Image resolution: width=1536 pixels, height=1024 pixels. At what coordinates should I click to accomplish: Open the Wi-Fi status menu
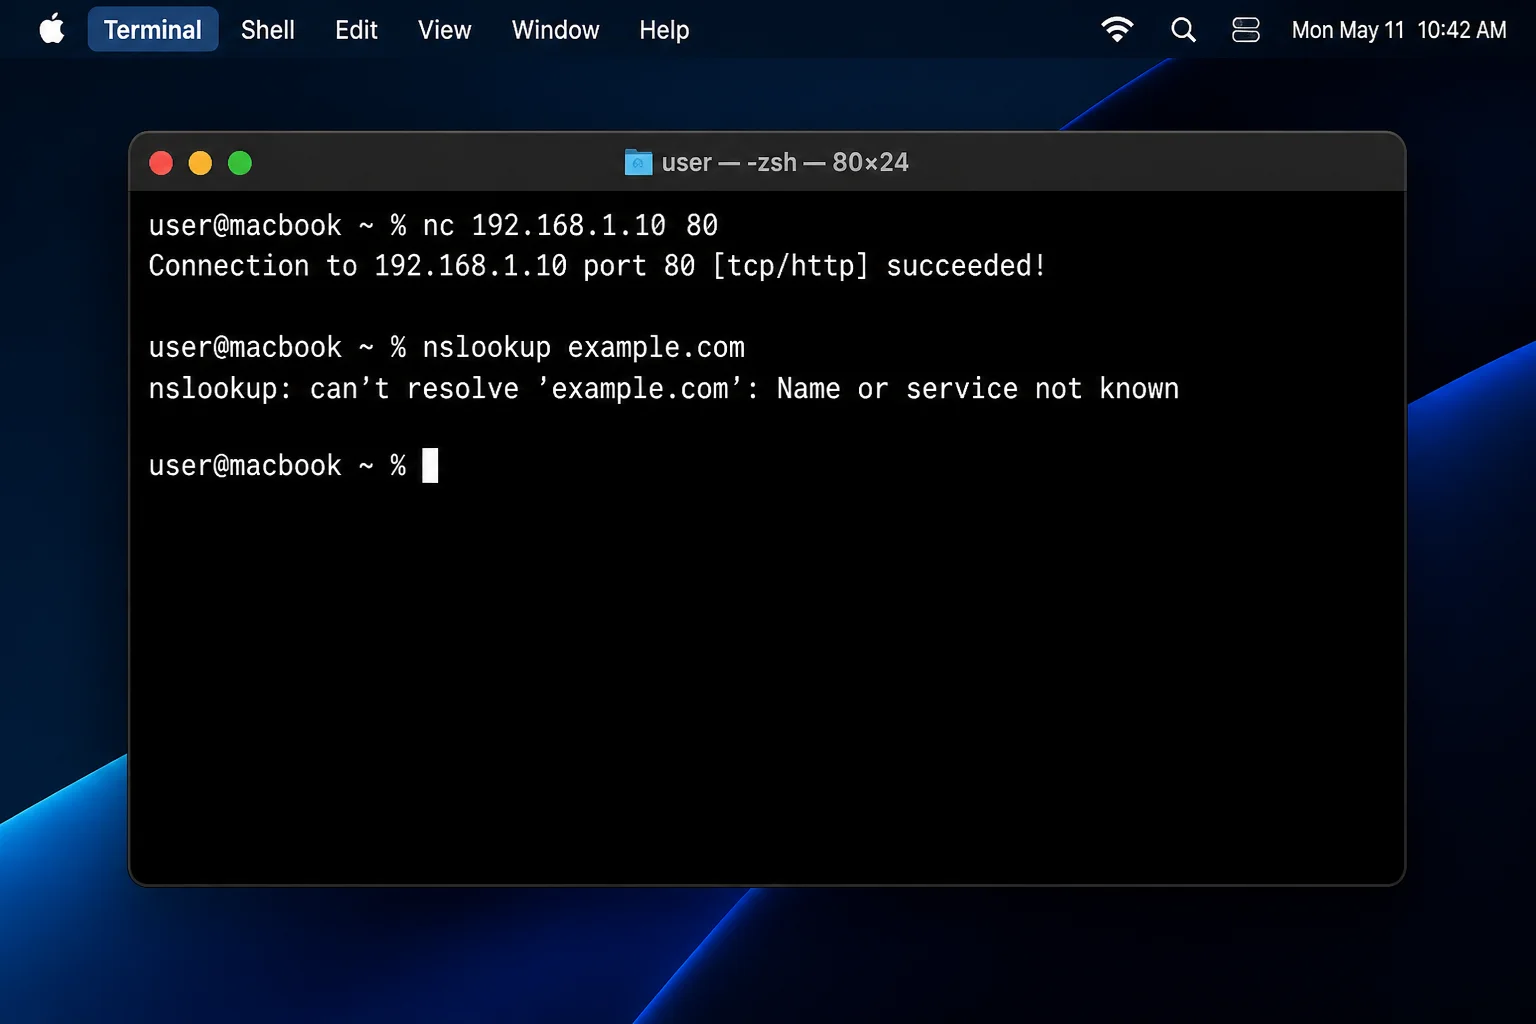click(1117, 30)
